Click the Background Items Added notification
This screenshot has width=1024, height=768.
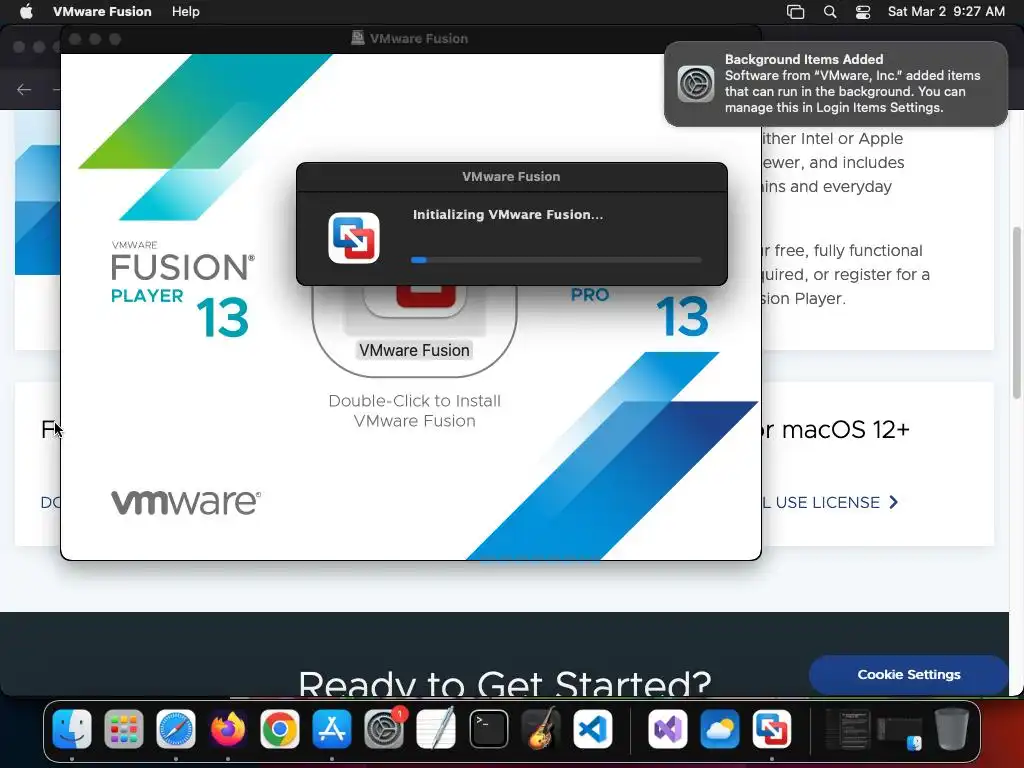coord(836,84)
